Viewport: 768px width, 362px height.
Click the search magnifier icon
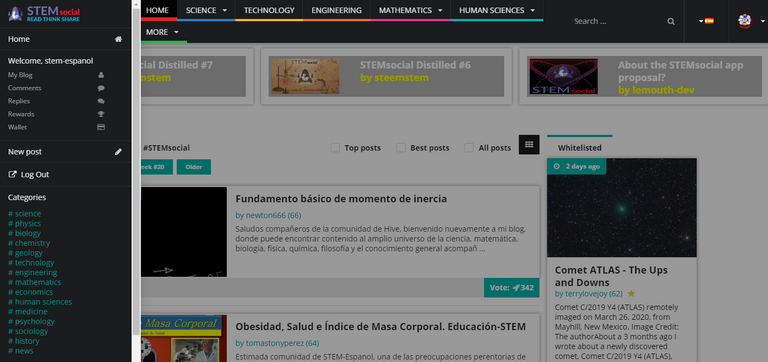pyautogui.click(x=671, y=22)
